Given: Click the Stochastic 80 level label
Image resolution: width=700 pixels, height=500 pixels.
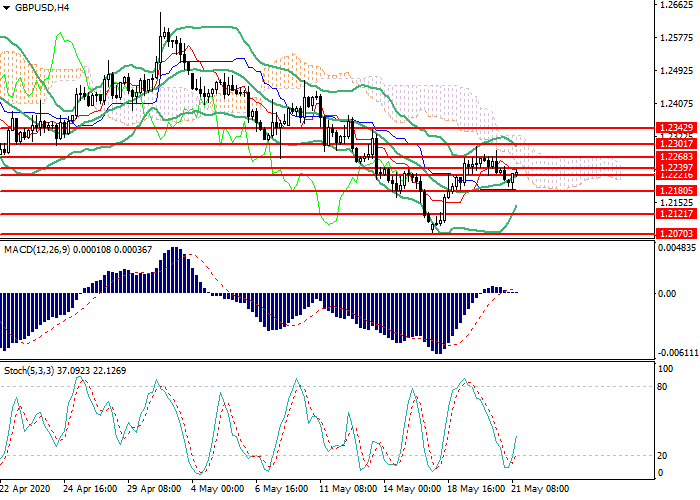Looking at the screenshot, I should (662, 386).
